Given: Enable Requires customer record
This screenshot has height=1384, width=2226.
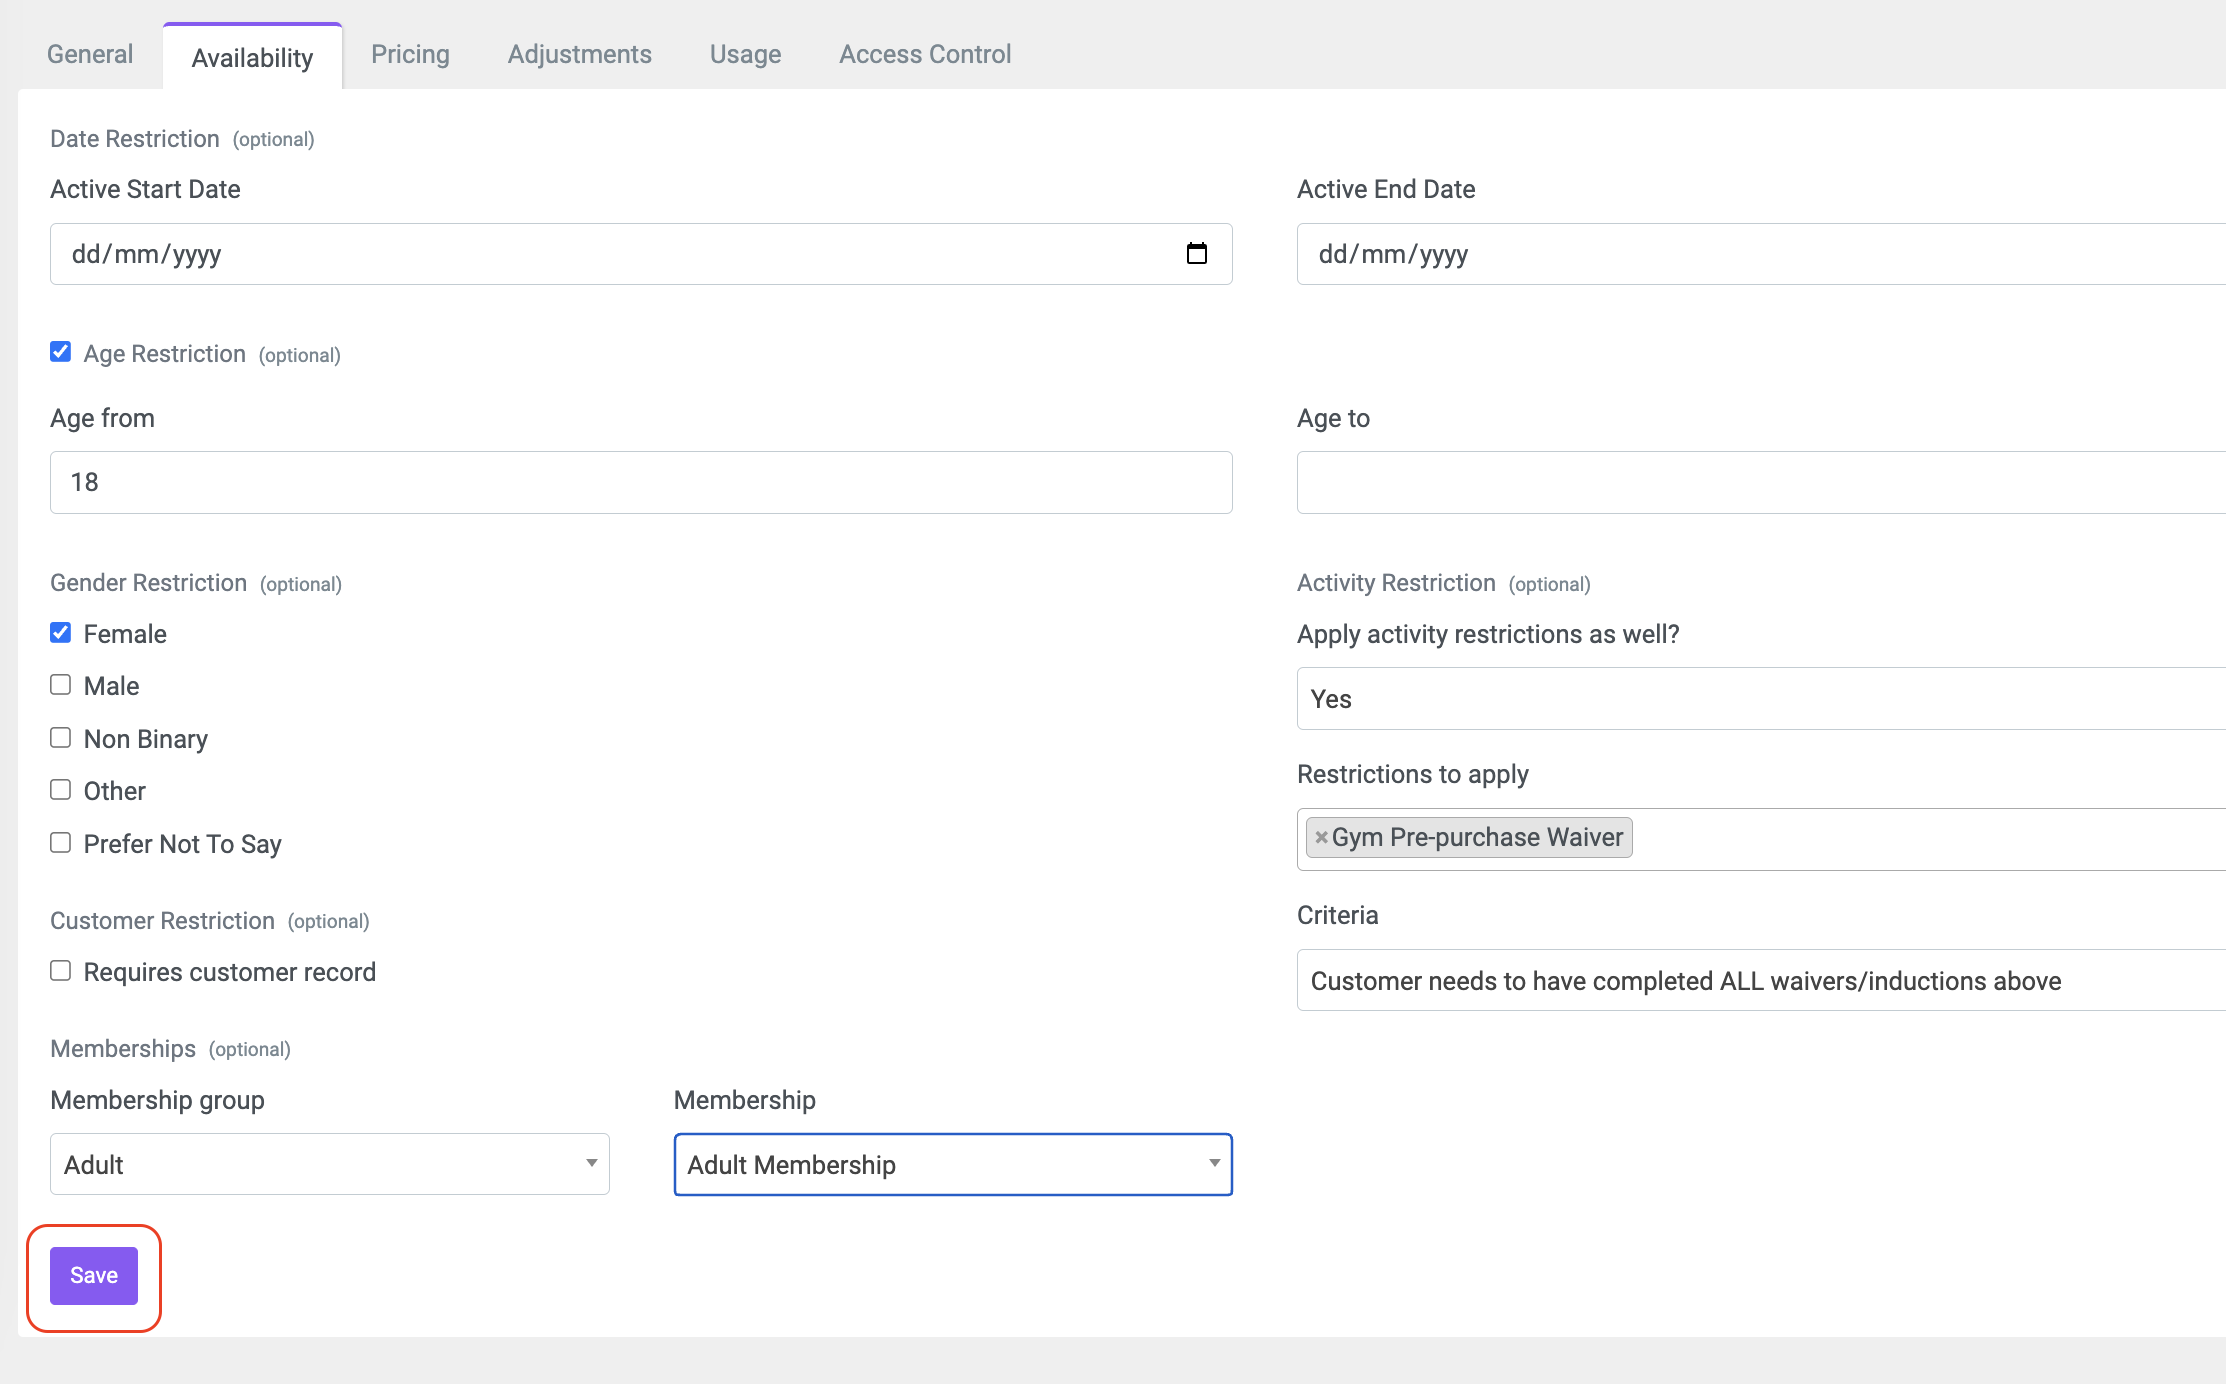Looking at the screenshot, I should (x=61, y=971).
